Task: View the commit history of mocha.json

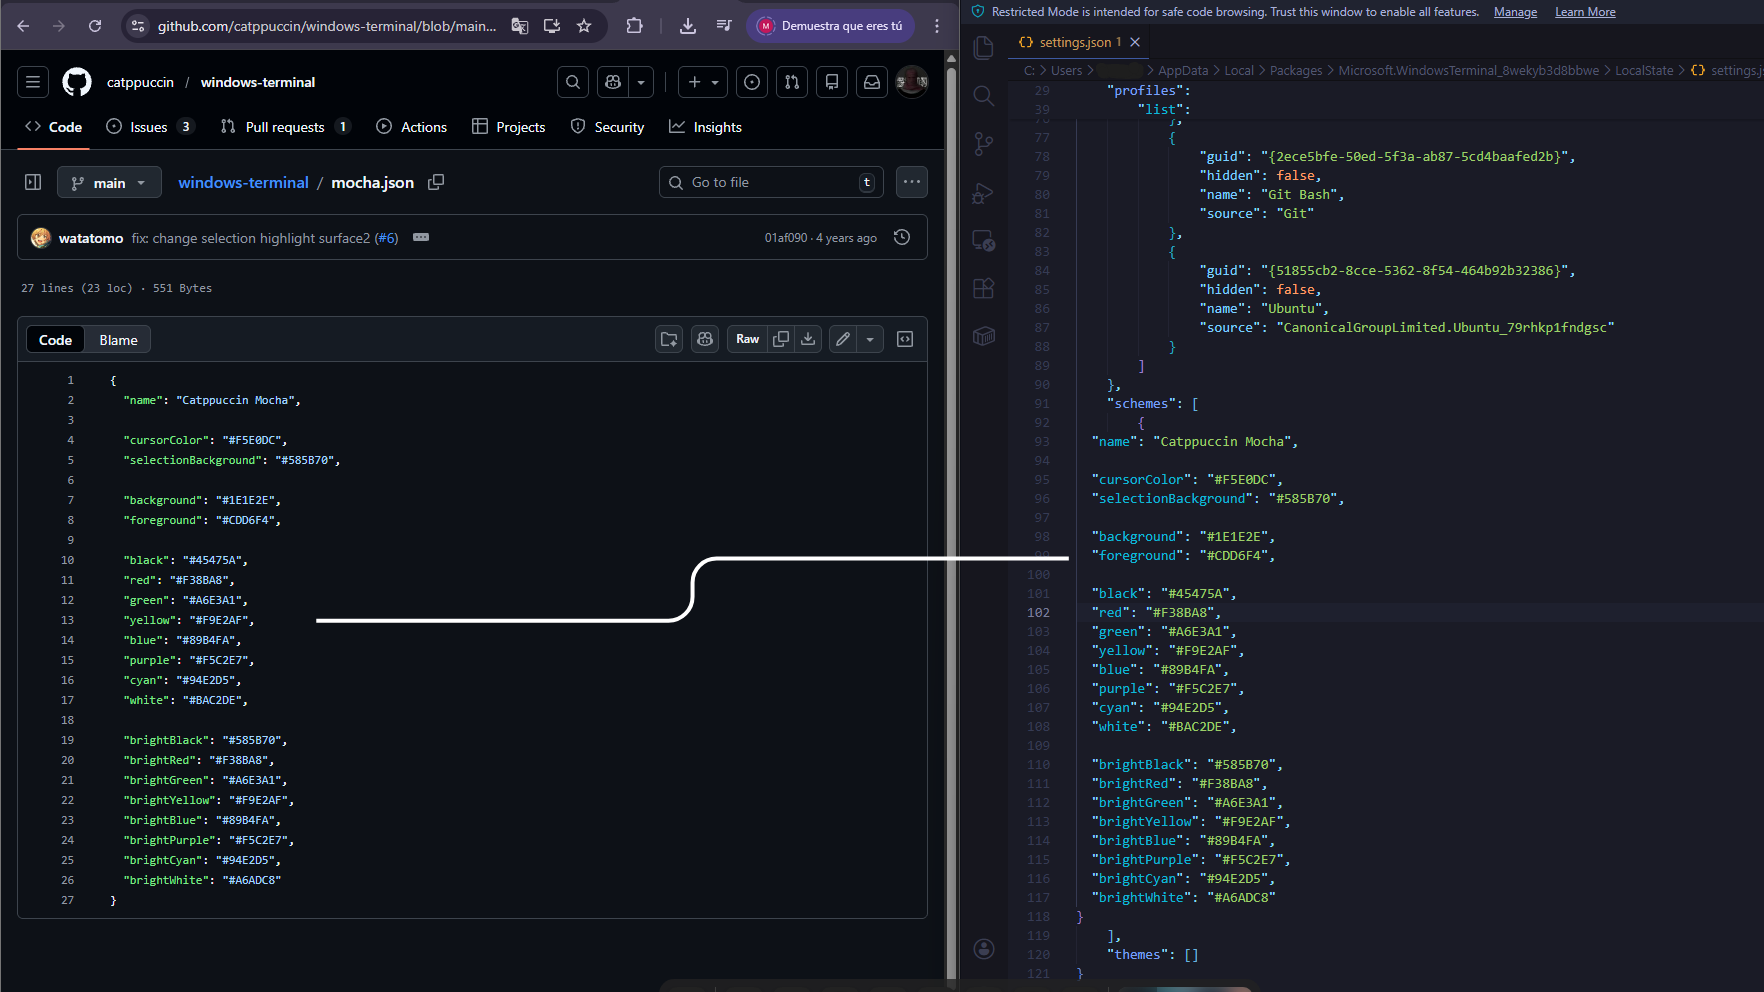Action: tap(901, 237)
